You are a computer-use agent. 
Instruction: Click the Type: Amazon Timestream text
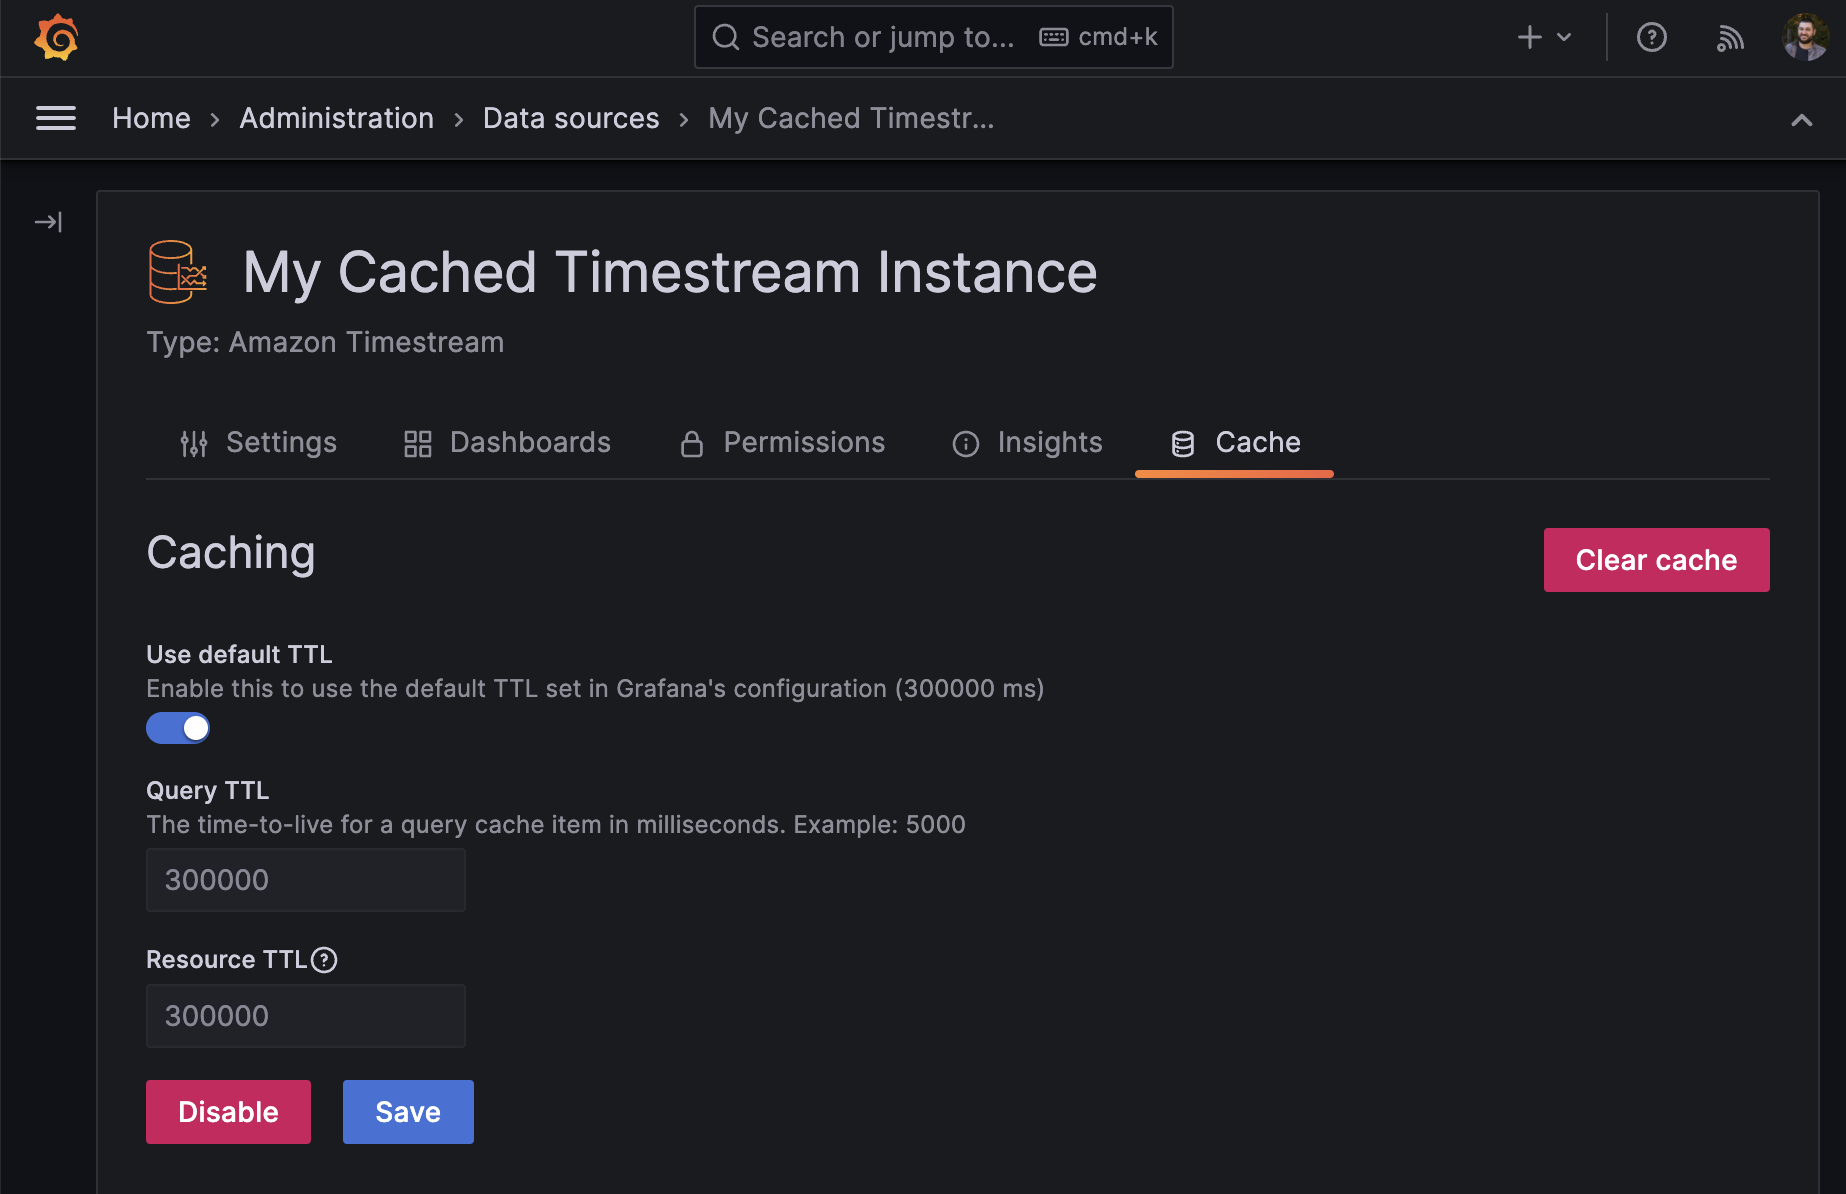click(x=325, y=342)
